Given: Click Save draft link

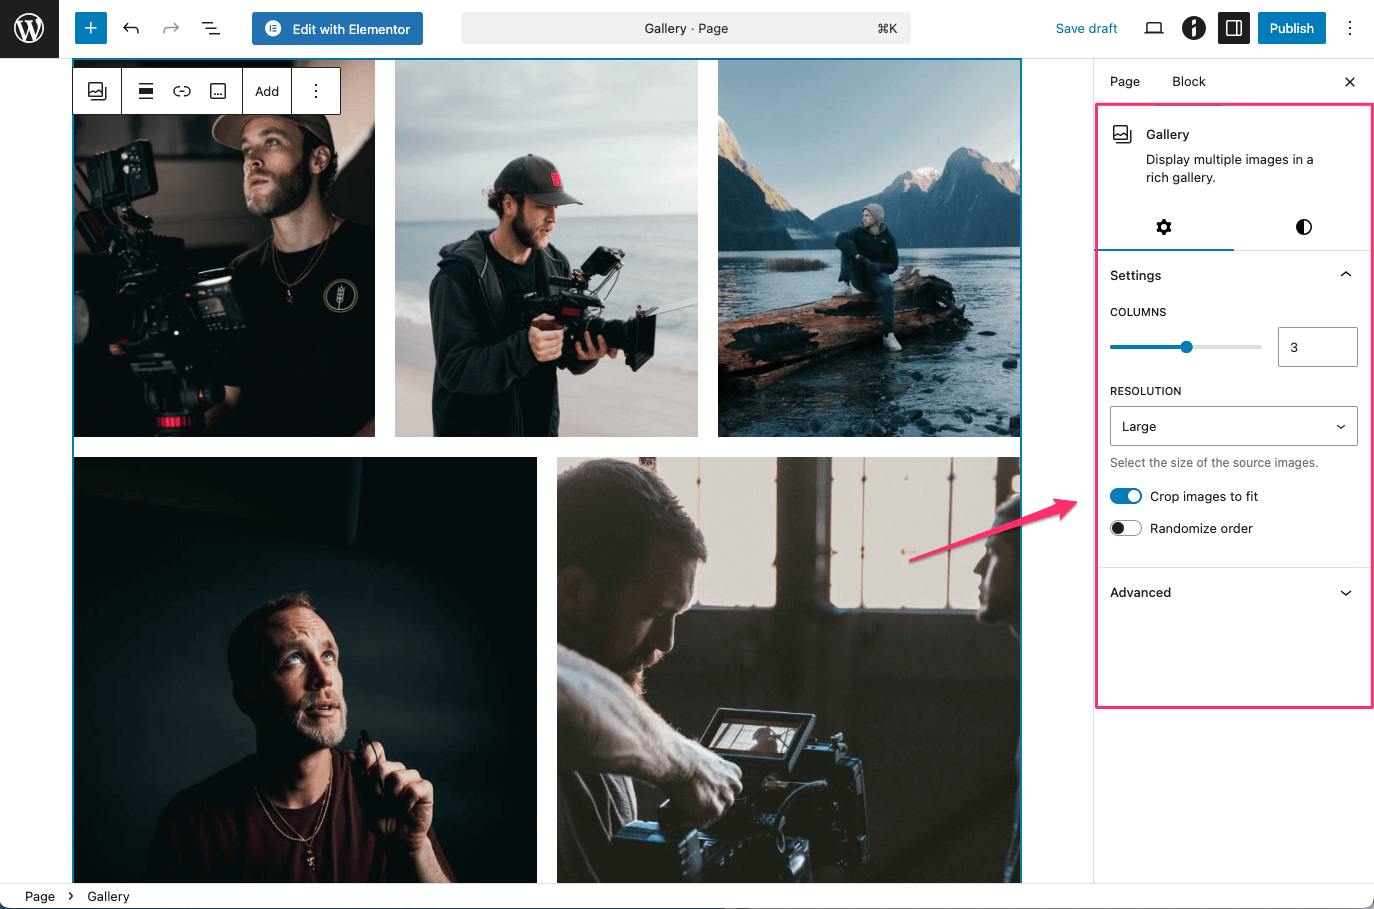Looking at the screenshot, I should tap(1086, 28).
